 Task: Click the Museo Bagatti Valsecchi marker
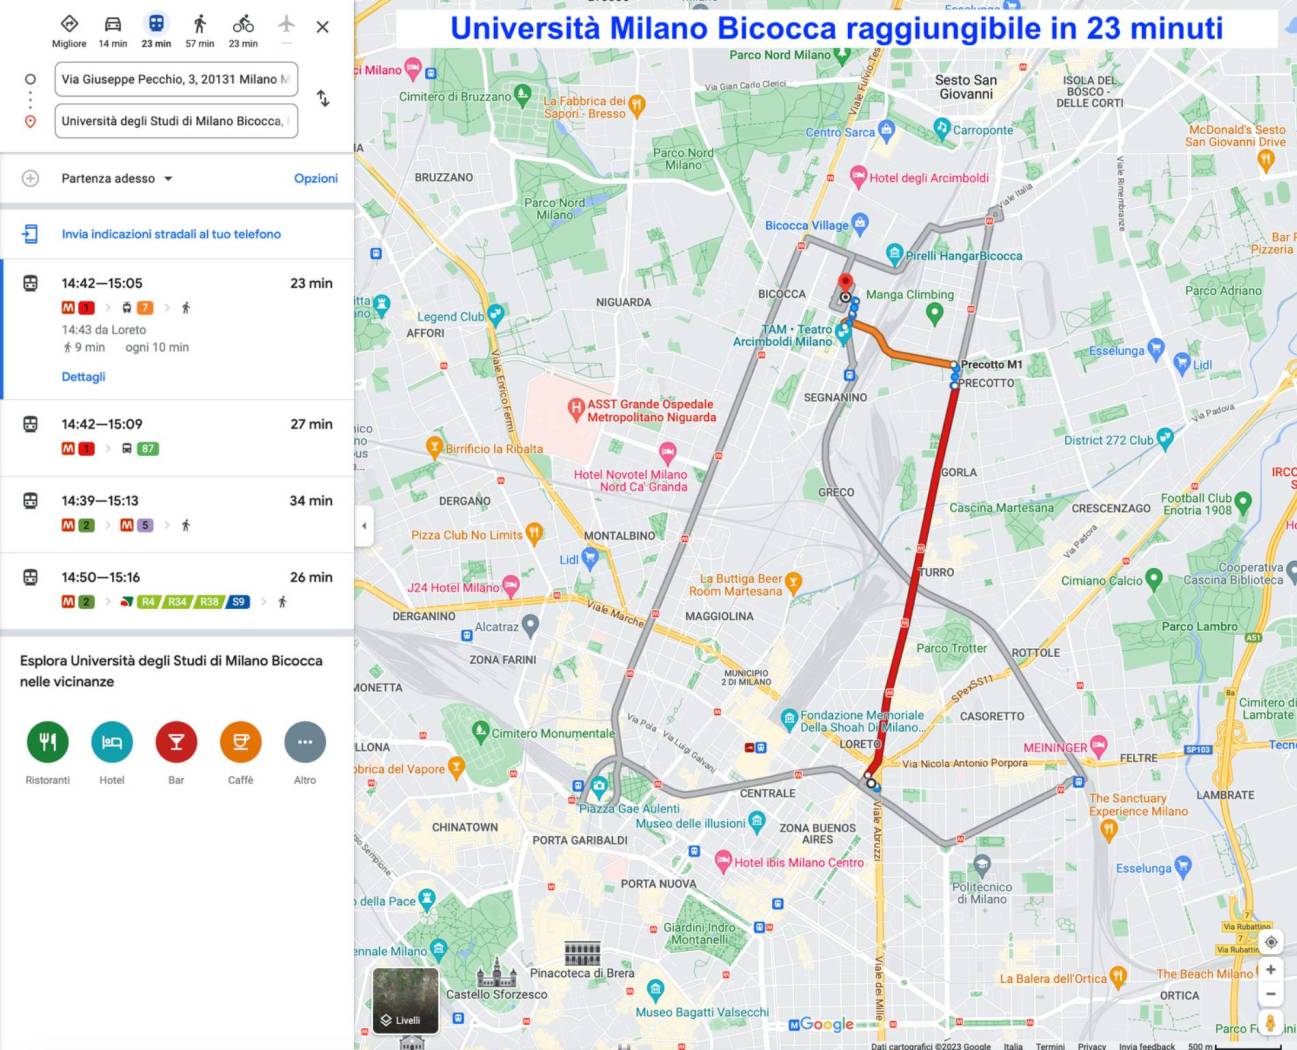pyautogui.click(x=655, y=990)
